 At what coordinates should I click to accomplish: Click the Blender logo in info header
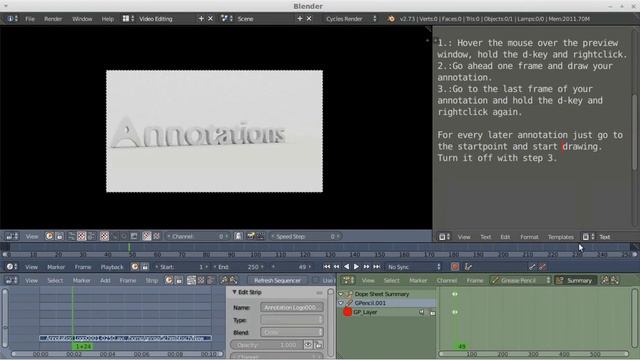tap(391, 19)
